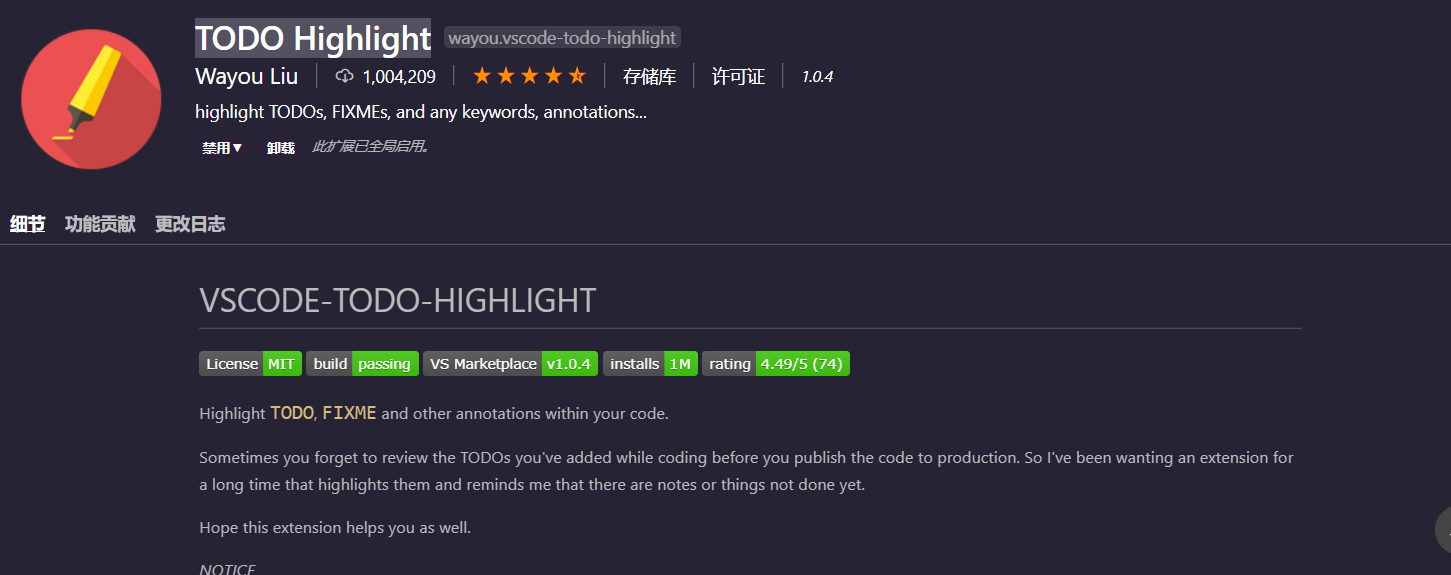Click the TODO Highlight extension title
The image size is (1451, 575).
tap(313, 38)
